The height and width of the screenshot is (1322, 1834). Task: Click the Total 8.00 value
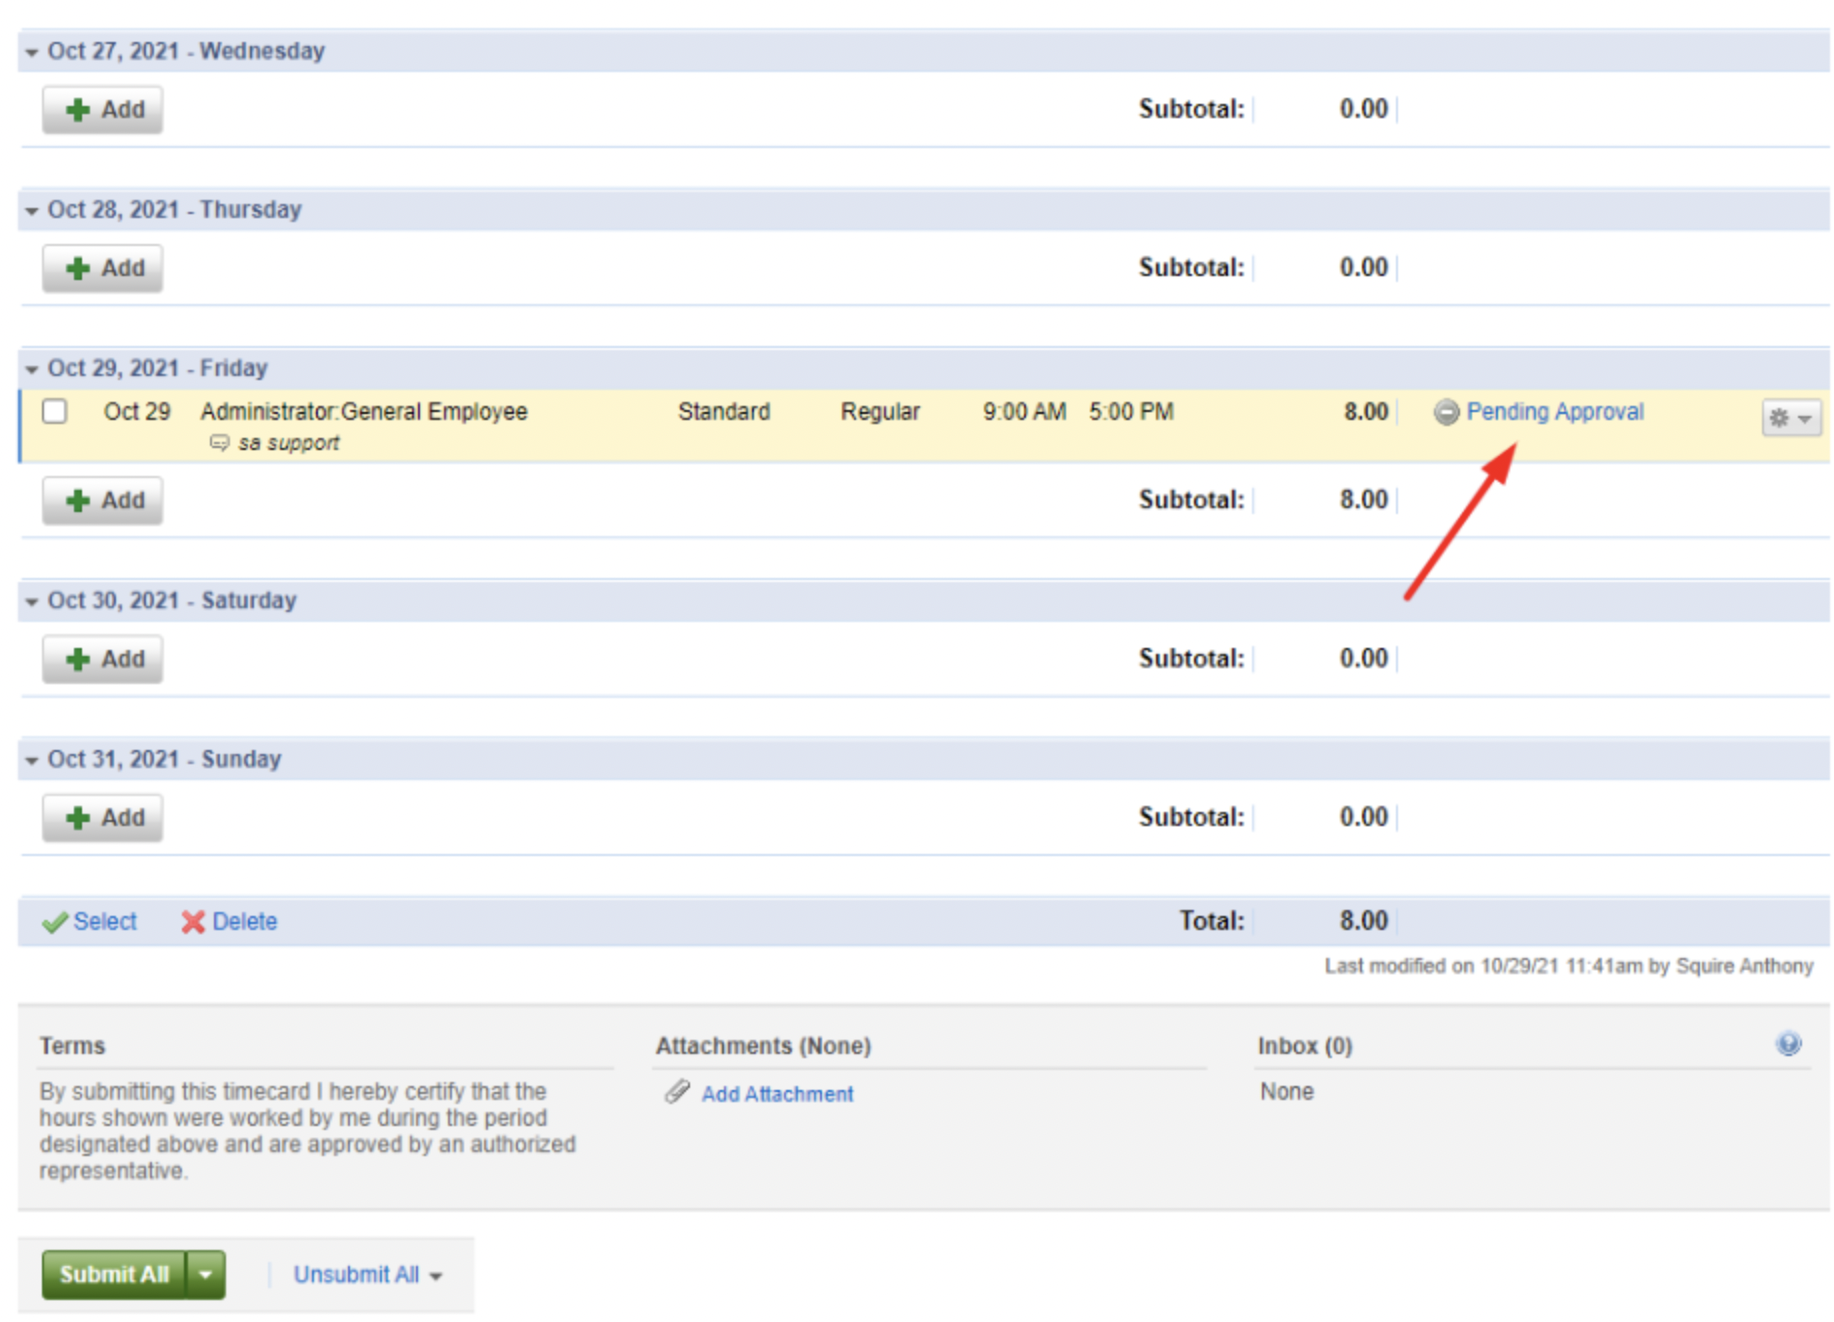(x=1363, y=921)
